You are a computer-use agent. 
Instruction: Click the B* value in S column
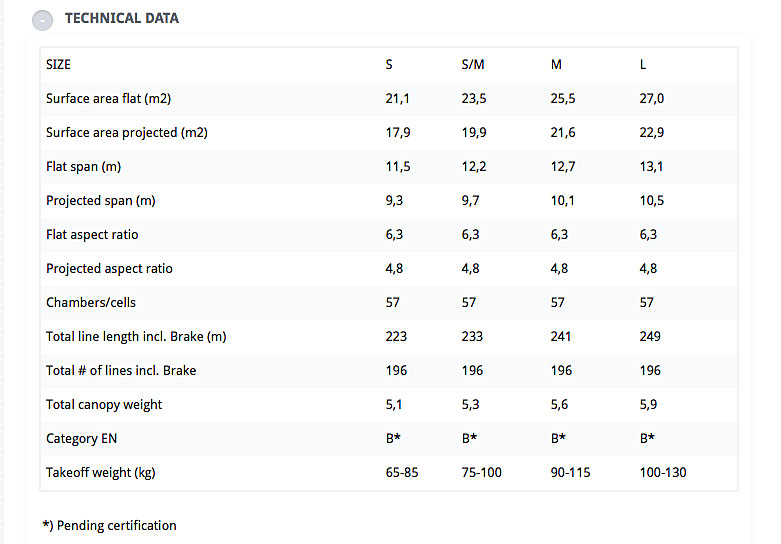coord(393,438)
